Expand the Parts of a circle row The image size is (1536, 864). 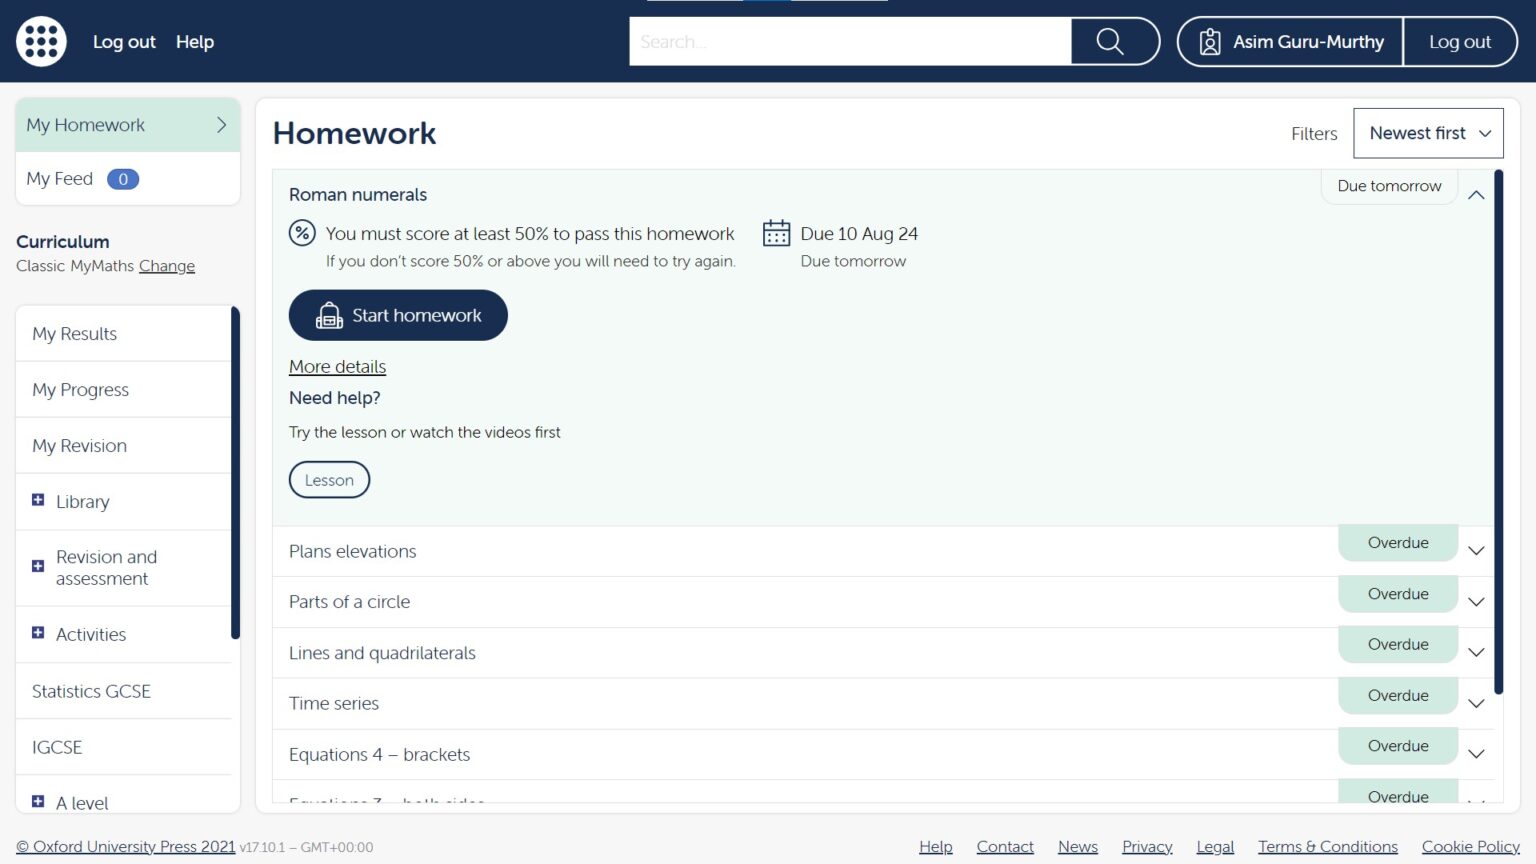pos(1476,602)
